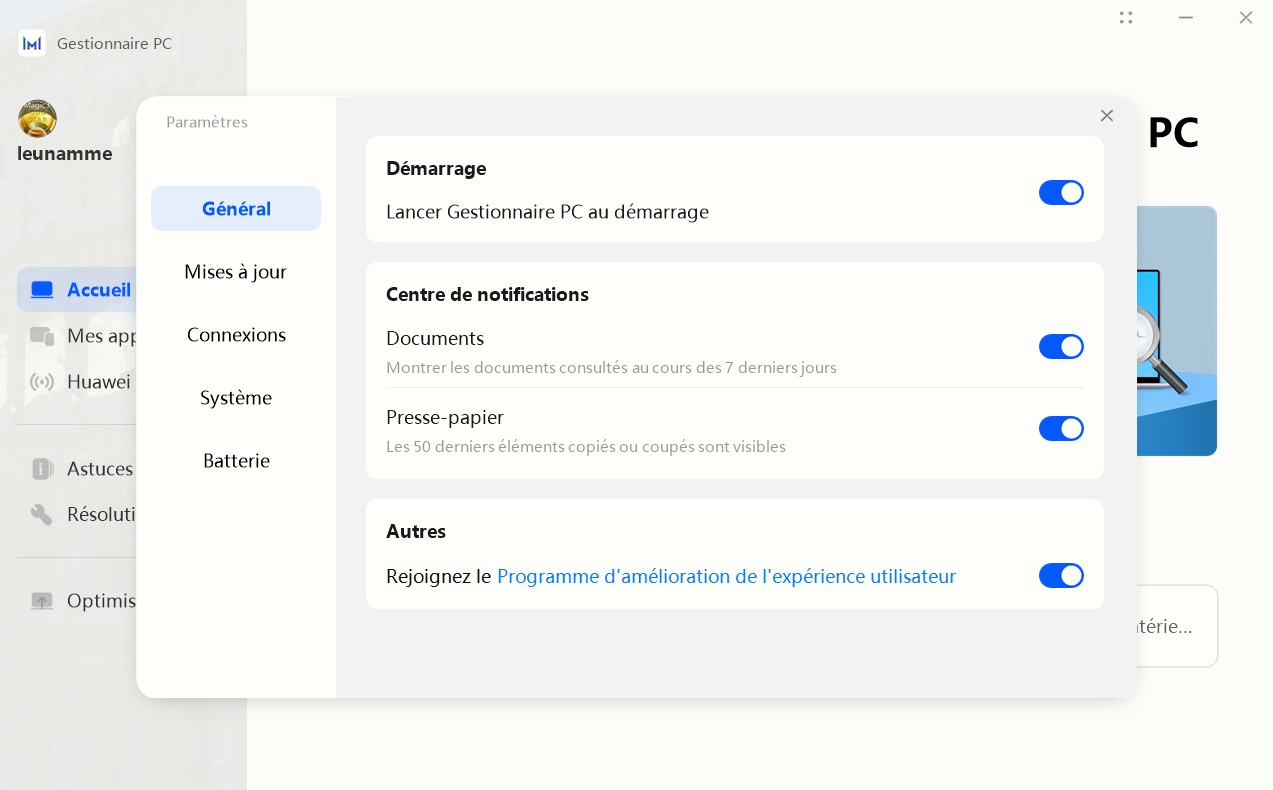Image resolution: width=1273 pixels, height=790 pixels.
Task: Switch to the Mises à jour settings section
Action: pyautogui.click(x=236, y=271)
